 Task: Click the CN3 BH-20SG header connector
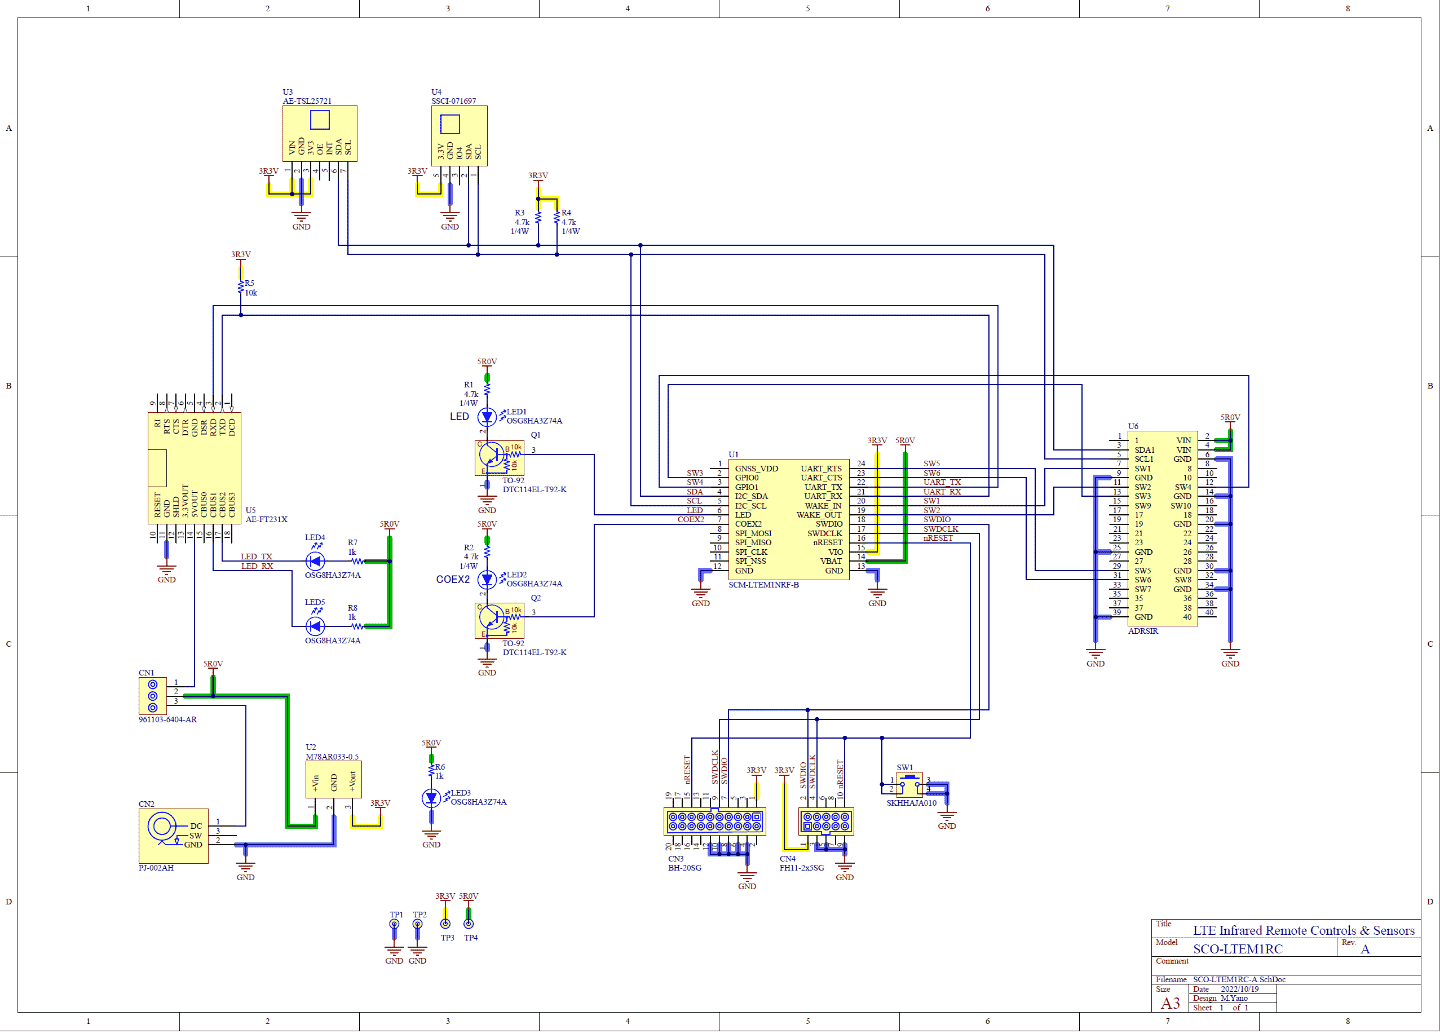coord(714,822)
